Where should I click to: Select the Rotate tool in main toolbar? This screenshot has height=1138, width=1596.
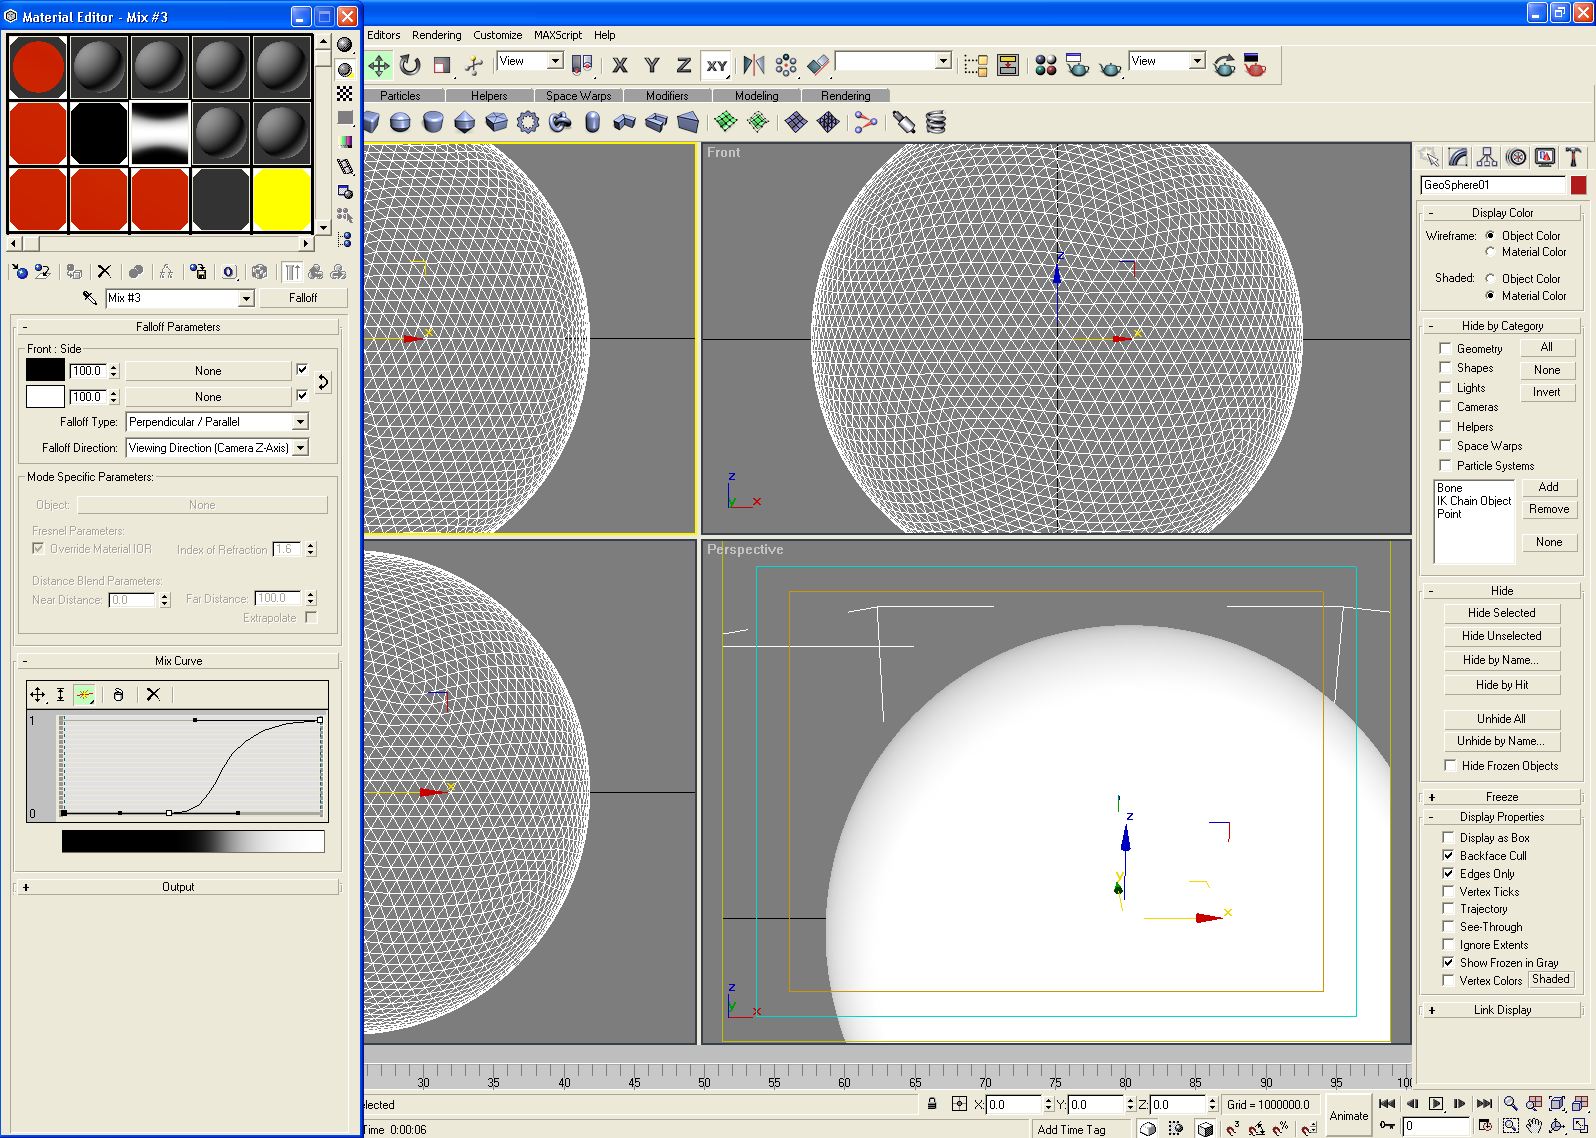pyautogui.click(x=410, y=66)
